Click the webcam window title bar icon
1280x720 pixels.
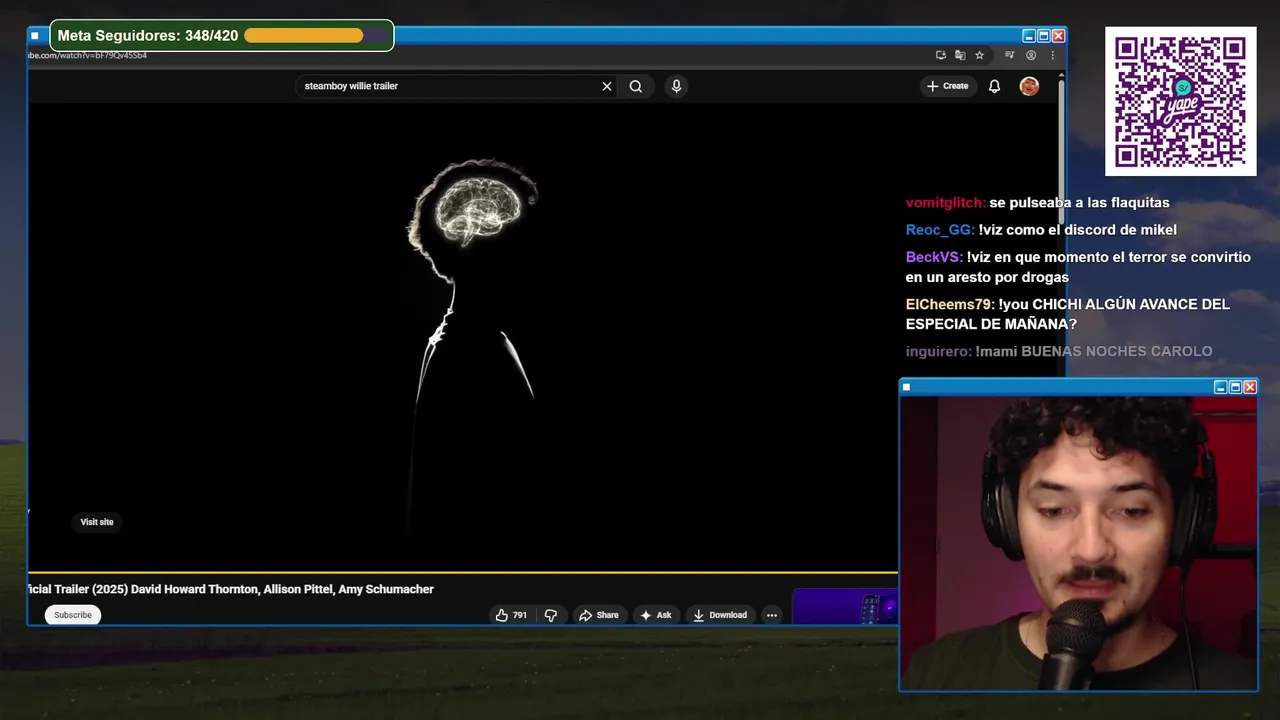pos(906,387)
